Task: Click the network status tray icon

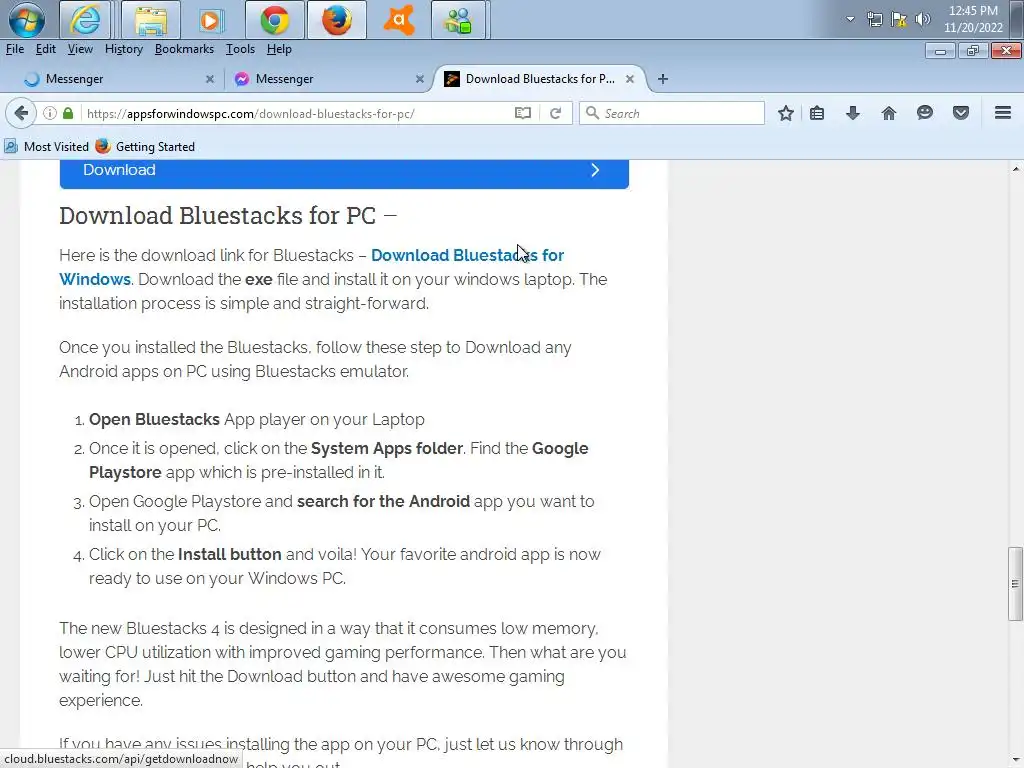Action: 874,19
